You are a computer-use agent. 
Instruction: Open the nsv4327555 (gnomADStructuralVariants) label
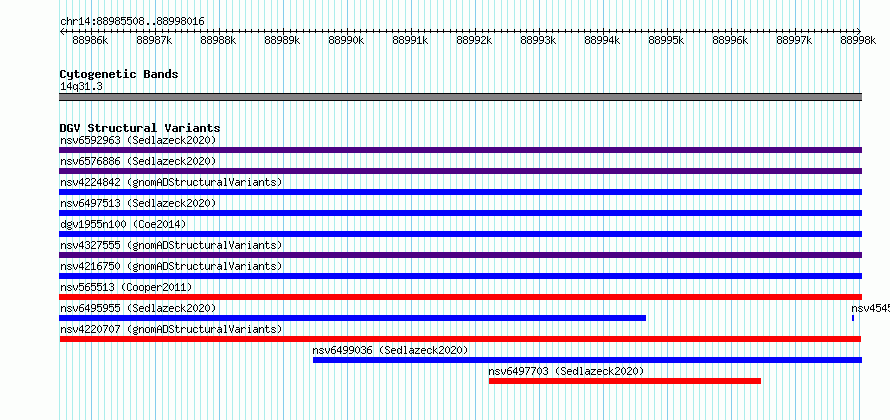(x=171, y=245)
